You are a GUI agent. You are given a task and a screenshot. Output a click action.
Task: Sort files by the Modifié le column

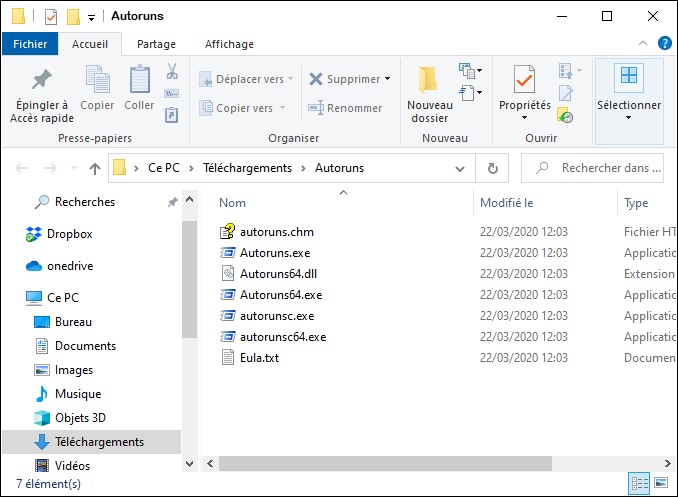pos(506,203)
